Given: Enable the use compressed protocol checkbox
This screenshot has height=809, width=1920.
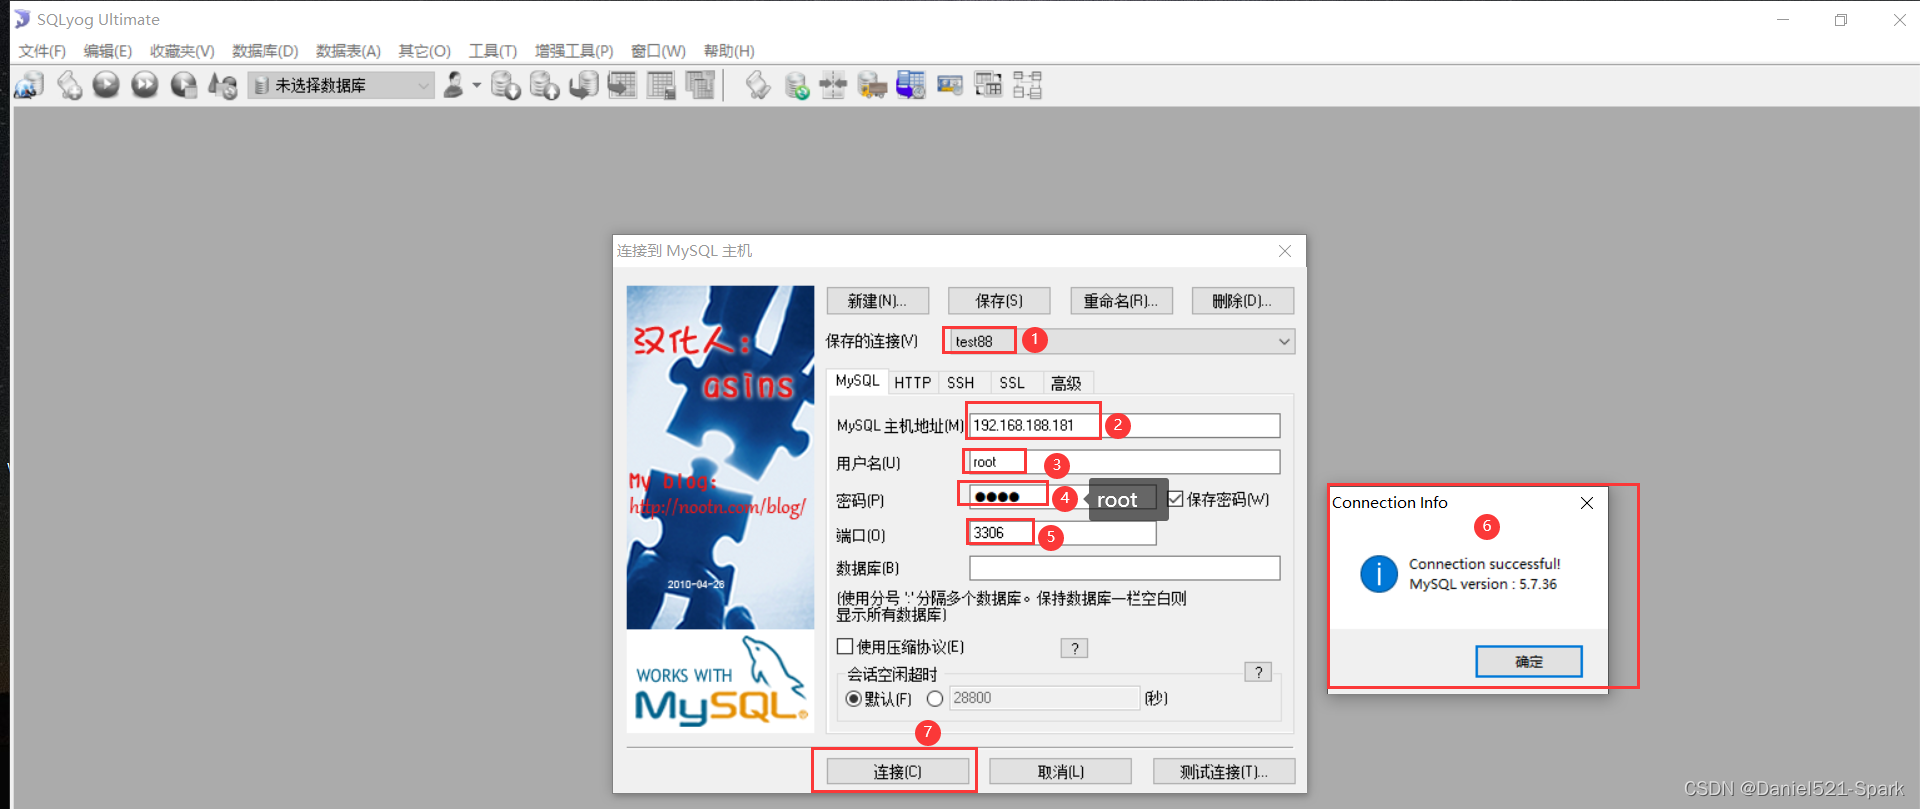Looking at the screenshot, I should (845, 646).
